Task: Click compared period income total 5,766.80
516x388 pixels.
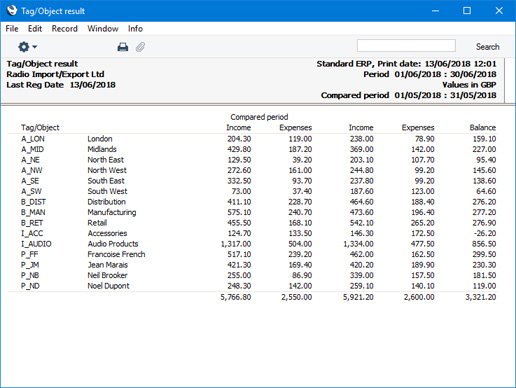Action: pos(236,297)
